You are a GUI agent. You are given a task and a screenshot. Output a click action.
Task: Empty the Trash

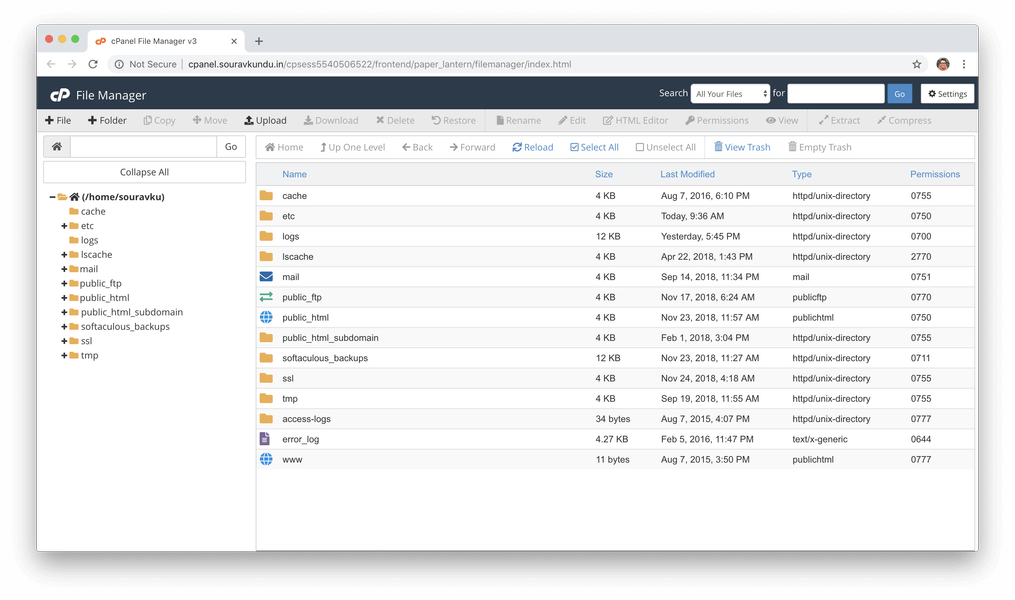(819, 146)
